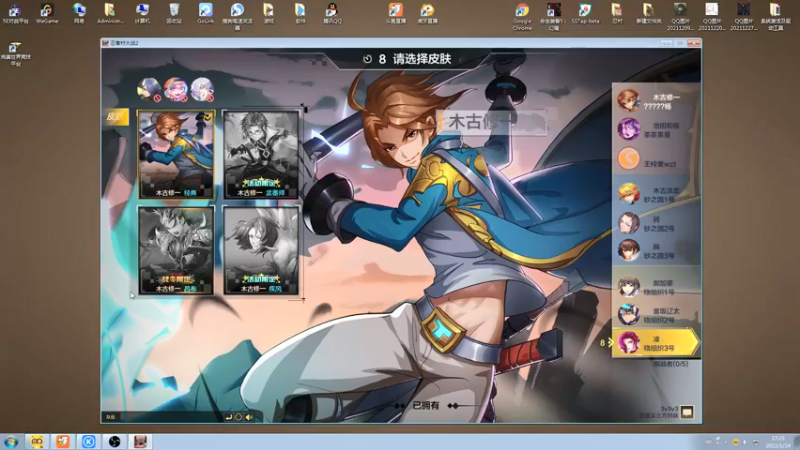Open the 新建文件夹 folder on the desktop
800x450 pixels.
click(x=648, y=13)
